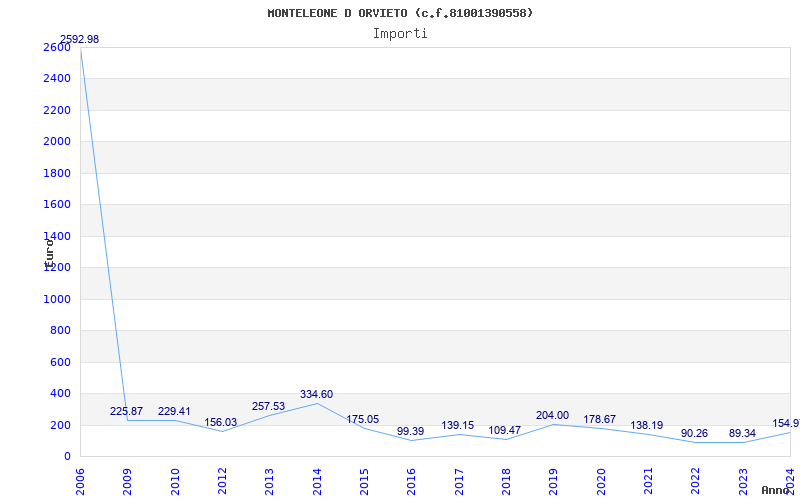Select the 99.39 value label
800x500 pixels.
411,432
